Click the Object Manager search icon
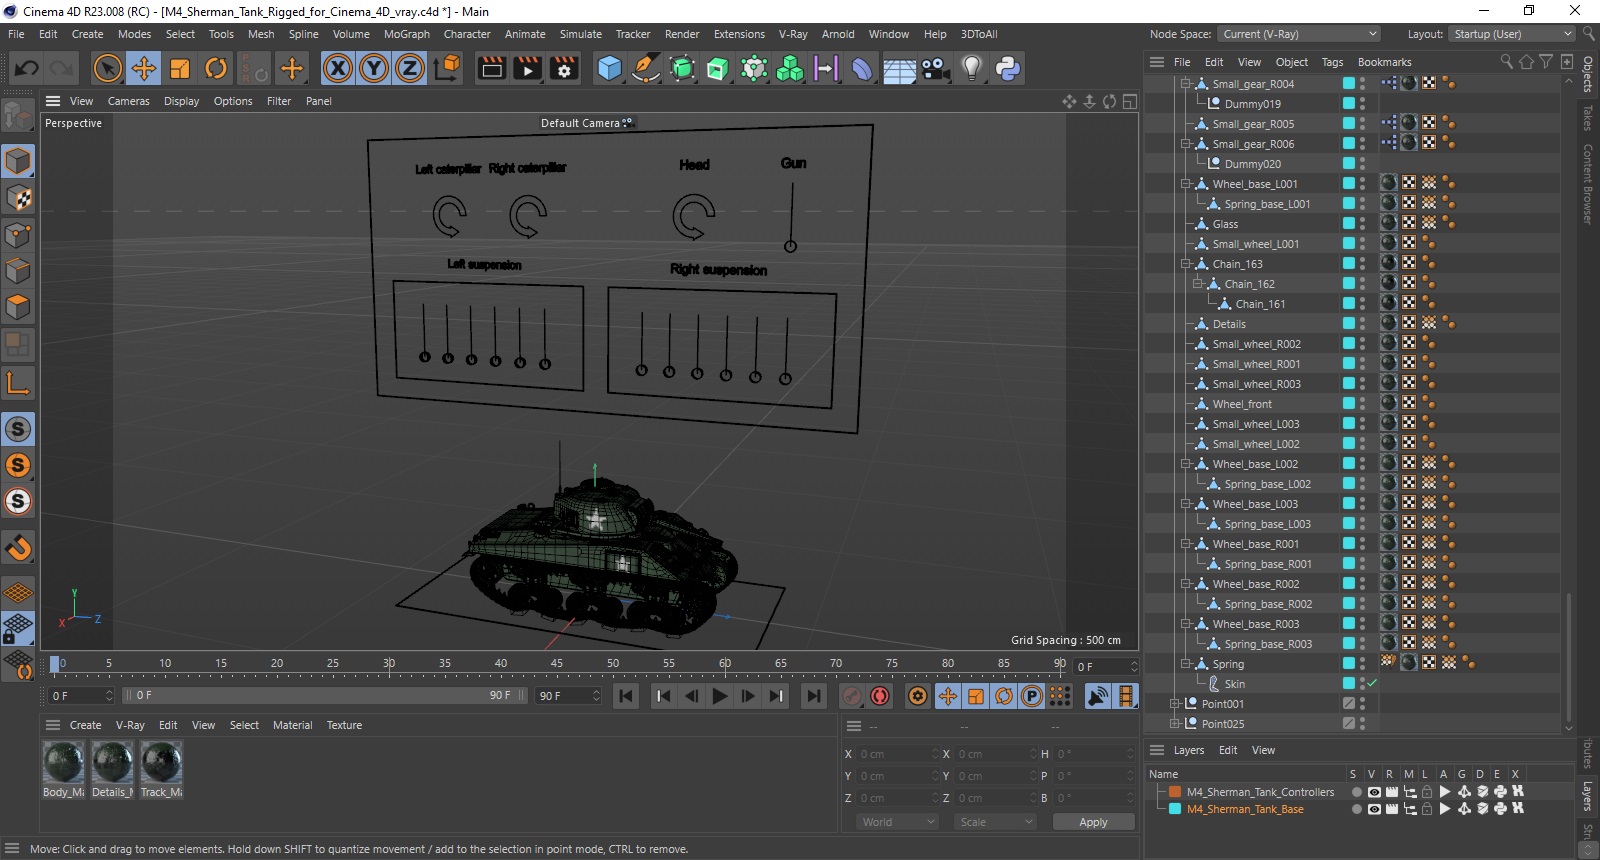Image resolution: width=1600 pixels, height=860 pixels. [x=1506, y=62]
